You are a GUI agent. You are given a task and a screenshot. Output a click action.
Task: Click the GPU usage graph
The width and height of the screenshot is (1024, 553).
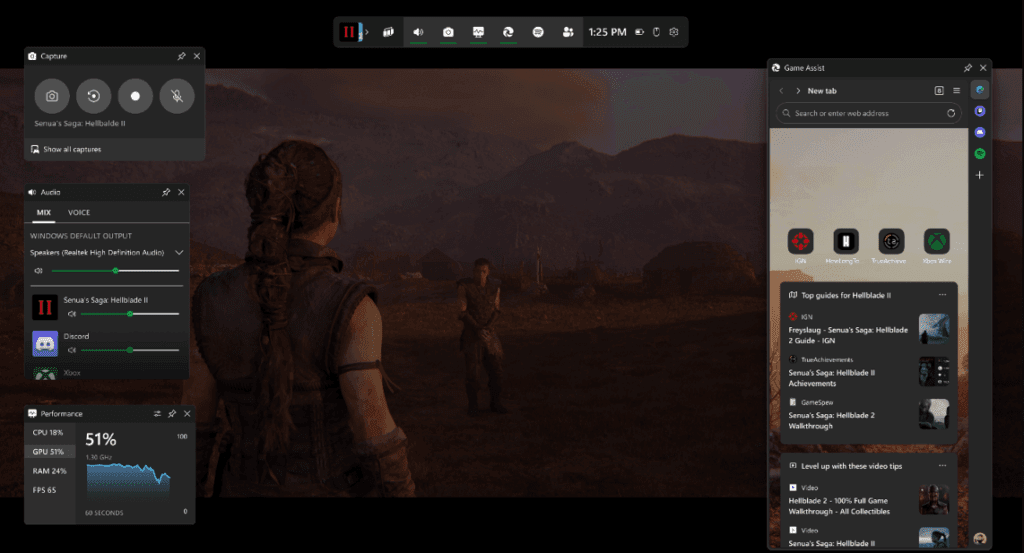pyautogui.click(x=129, y=482)
